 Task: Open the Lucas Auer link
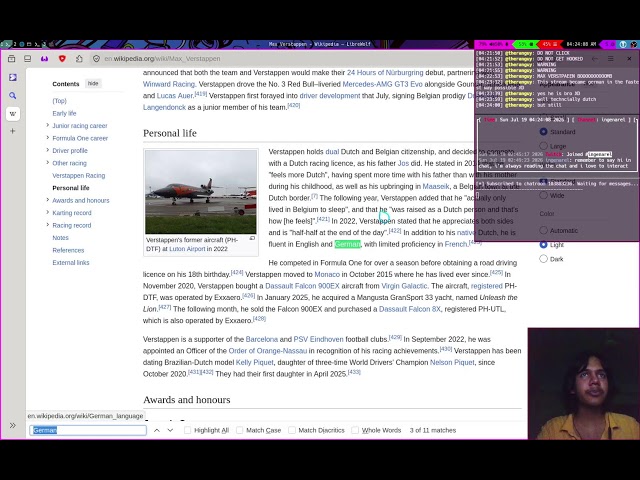174,96
